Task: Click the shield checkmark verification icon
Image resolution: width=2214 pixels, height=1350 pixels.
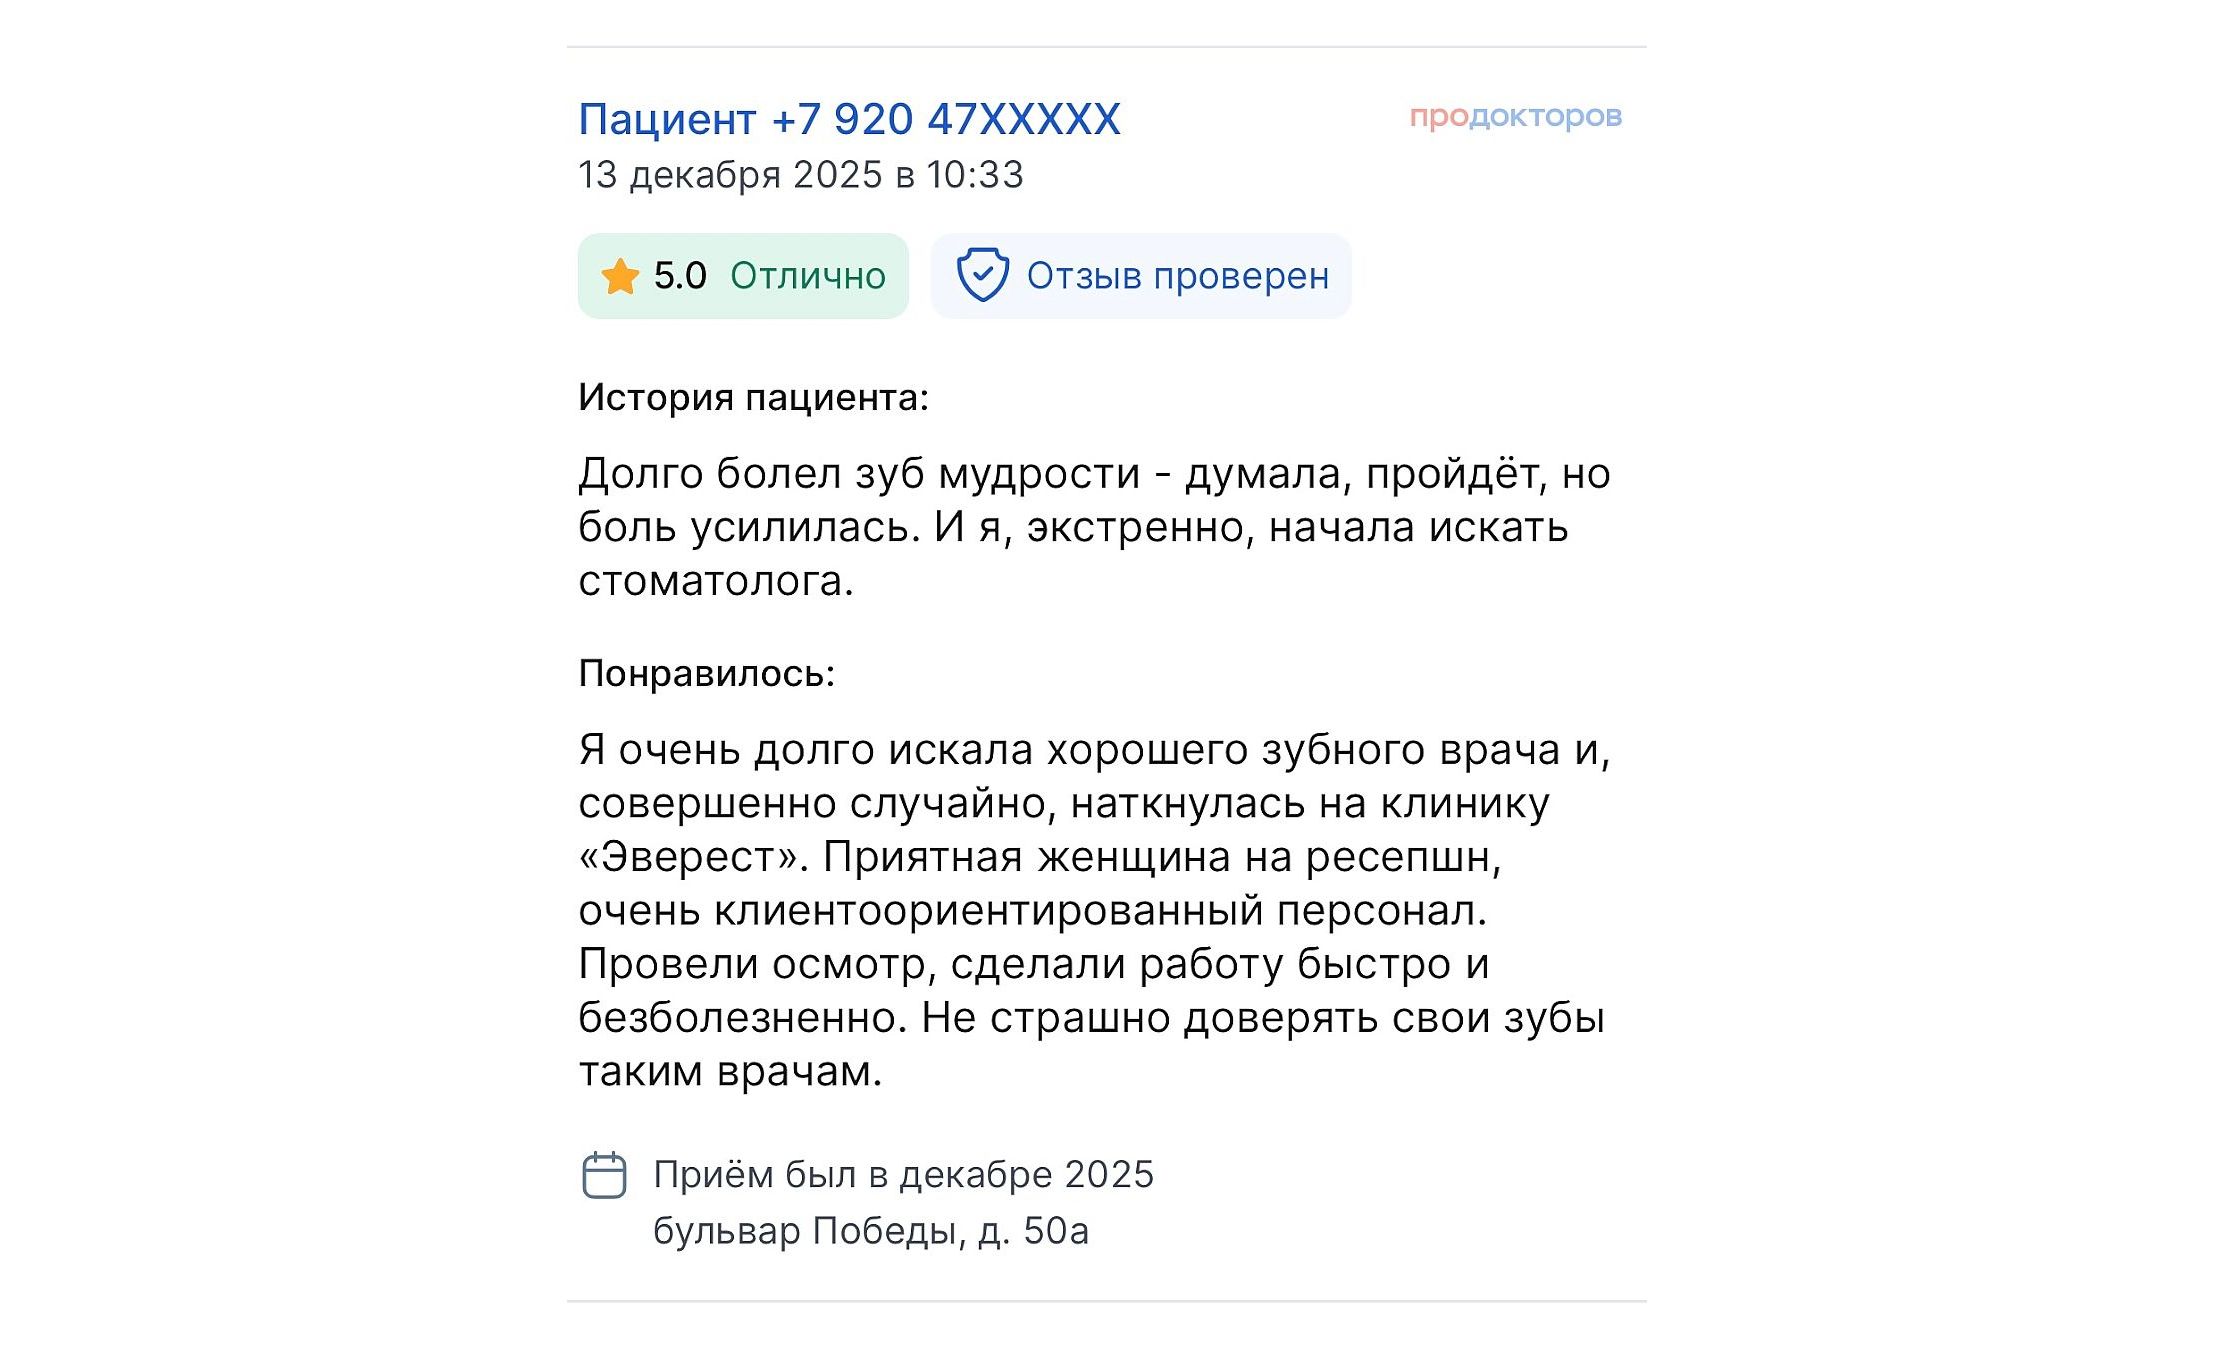Action: click(982, 275)
